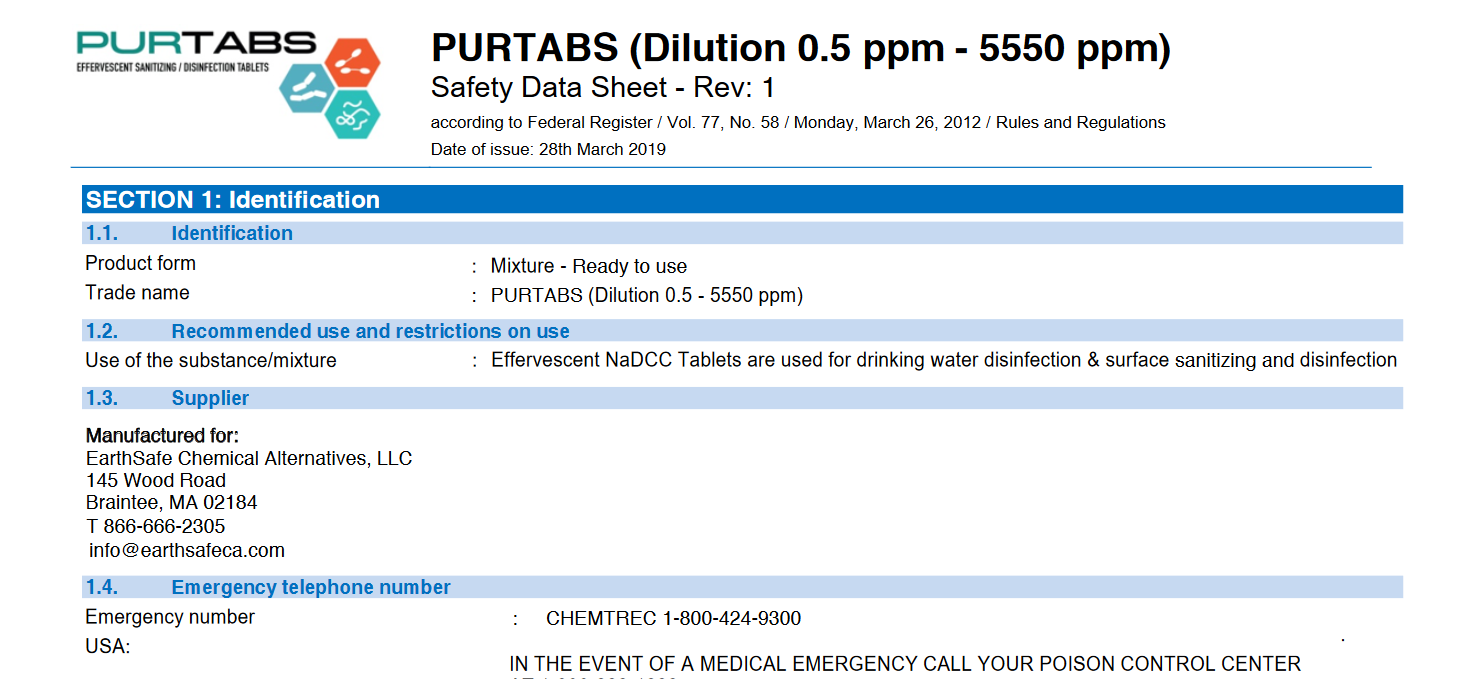Click the T 866-666-2305 phone number
This screenshot has width=1484, height=679.
[x=155, y=526]
